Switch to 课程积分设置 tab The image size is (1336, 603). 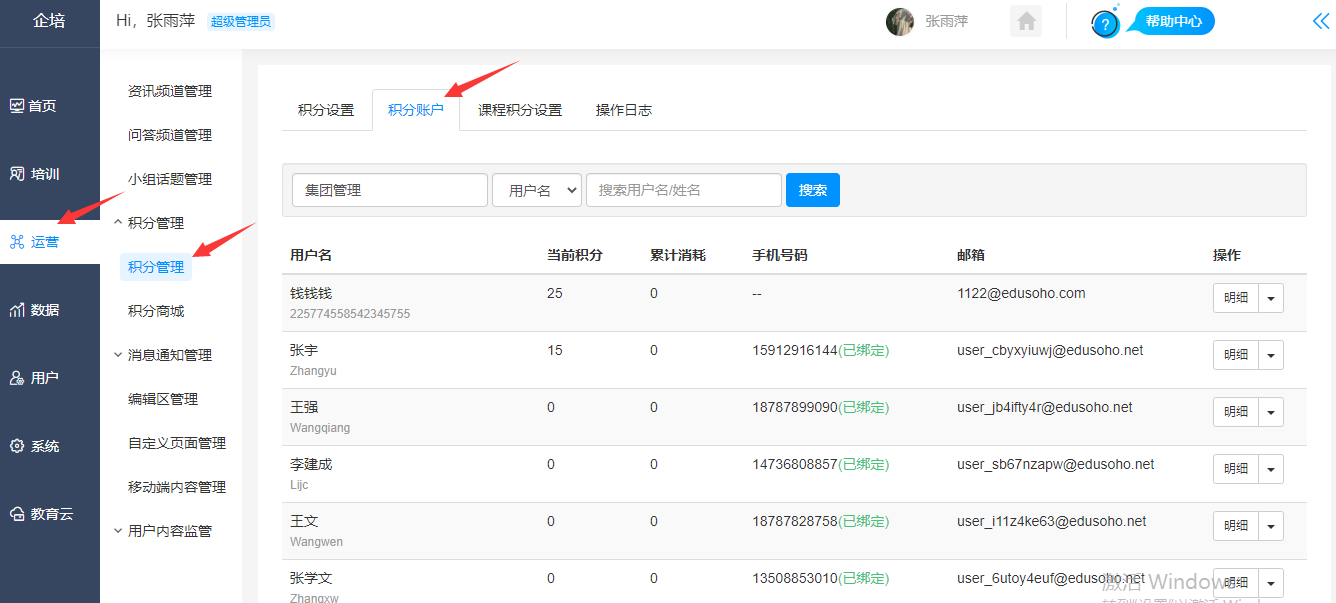click(x=520, y=110)
